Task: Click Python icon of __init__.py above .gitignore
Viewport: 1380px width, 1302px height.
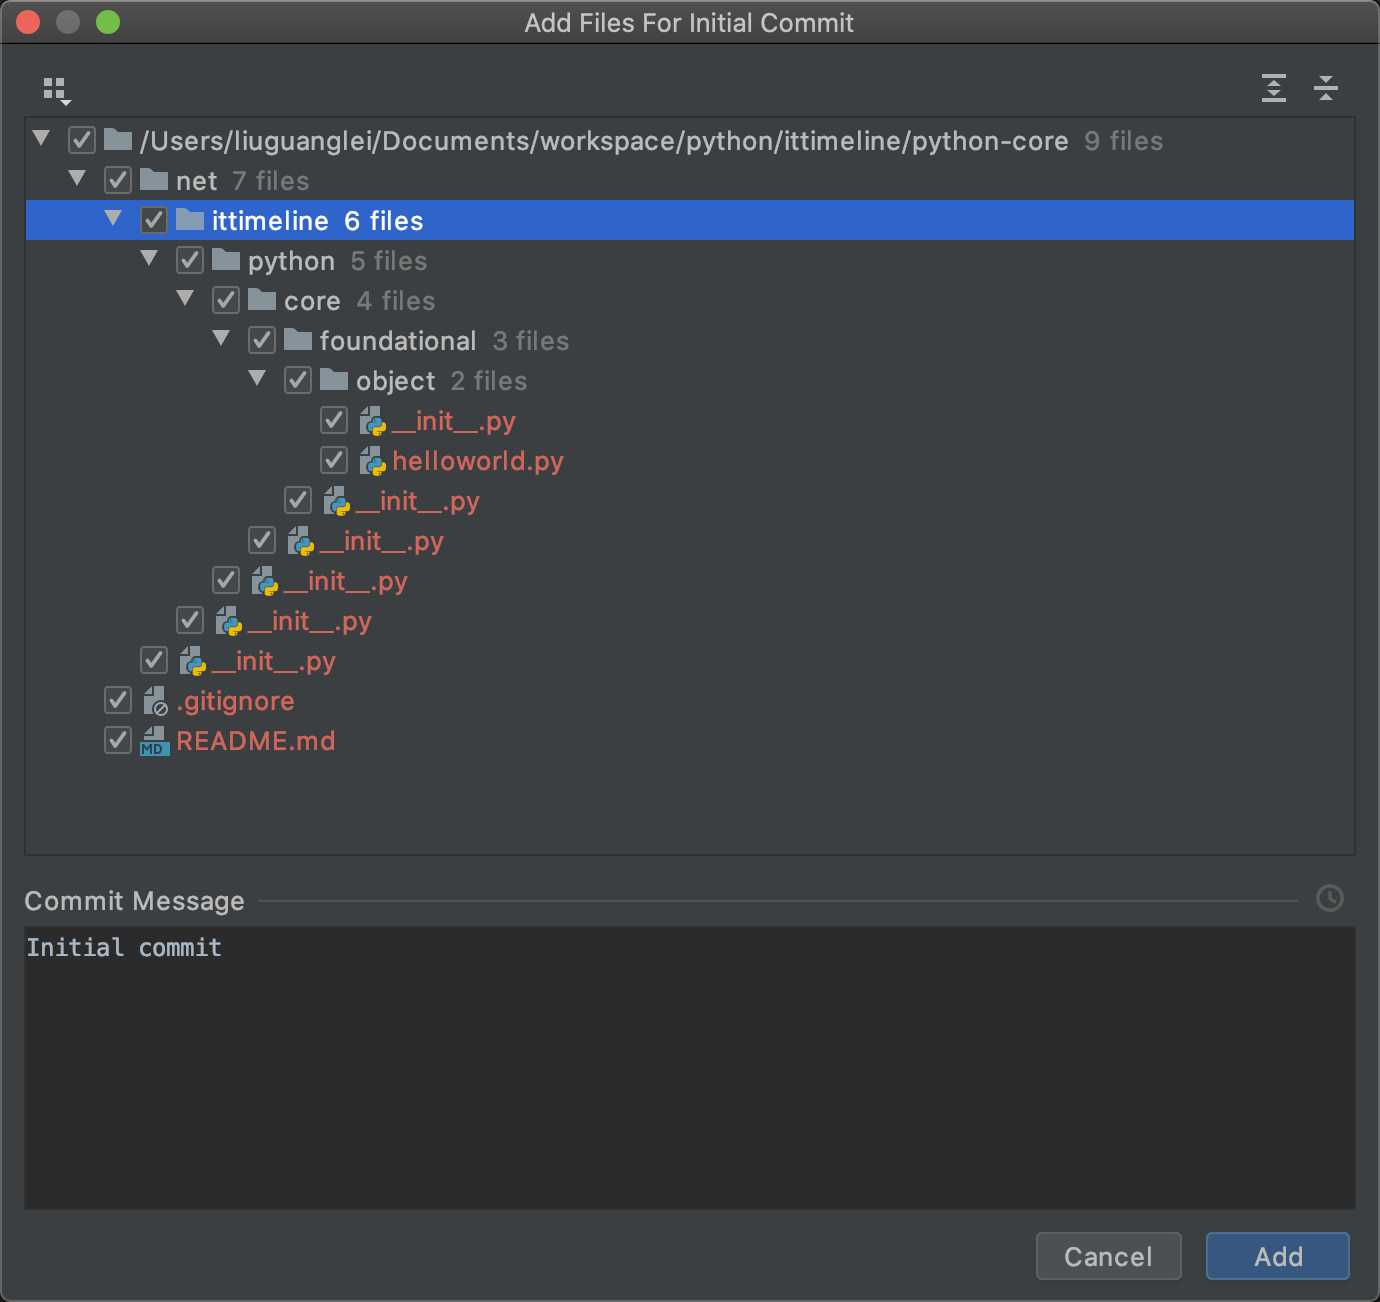Action: click(x=192, y=661)
